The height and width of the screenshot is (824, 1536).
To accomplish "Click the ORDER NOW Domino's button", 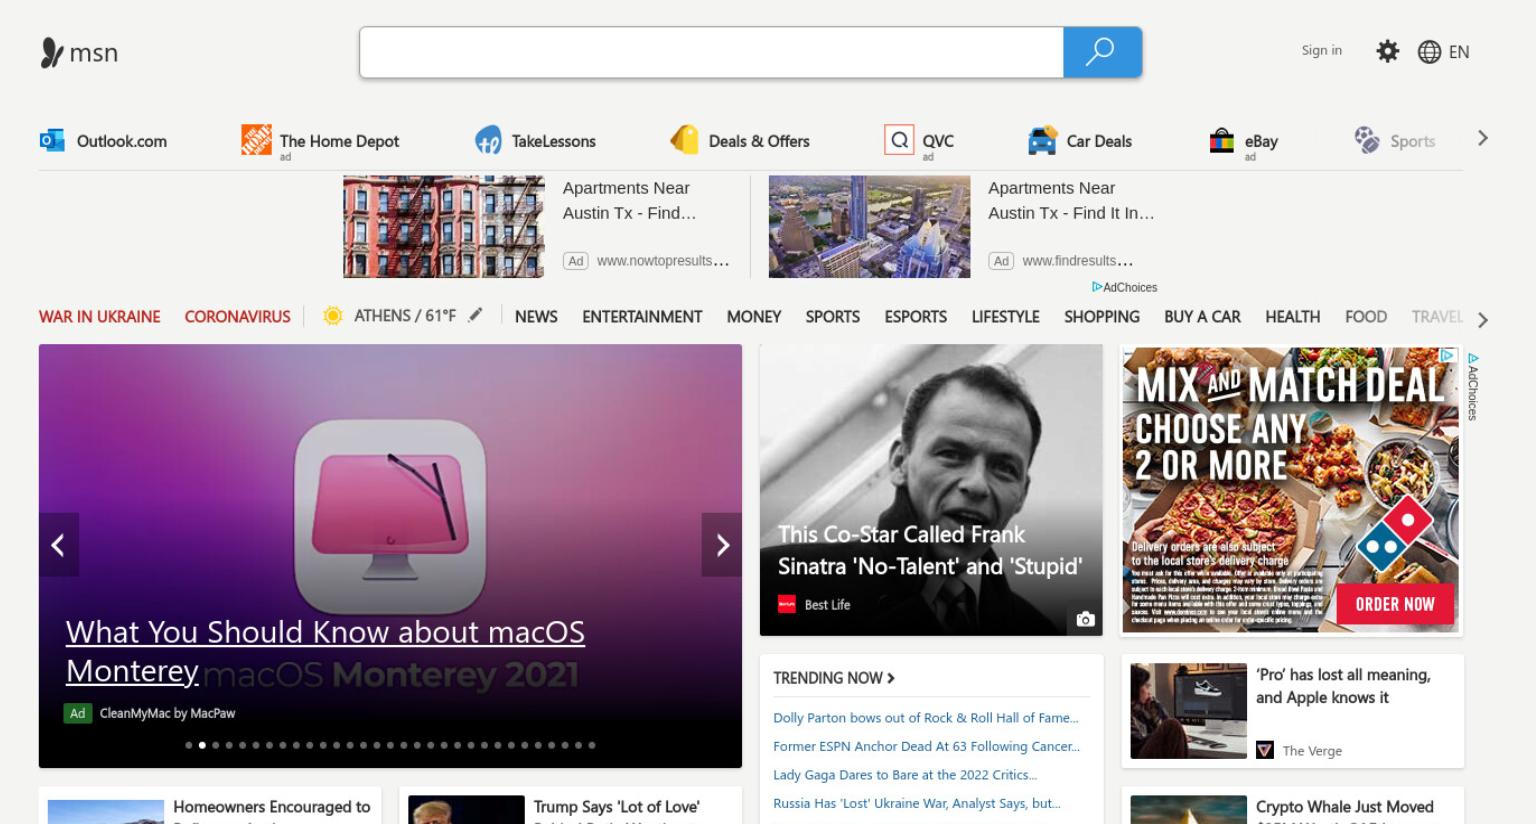I will [x=1394, y=604].
